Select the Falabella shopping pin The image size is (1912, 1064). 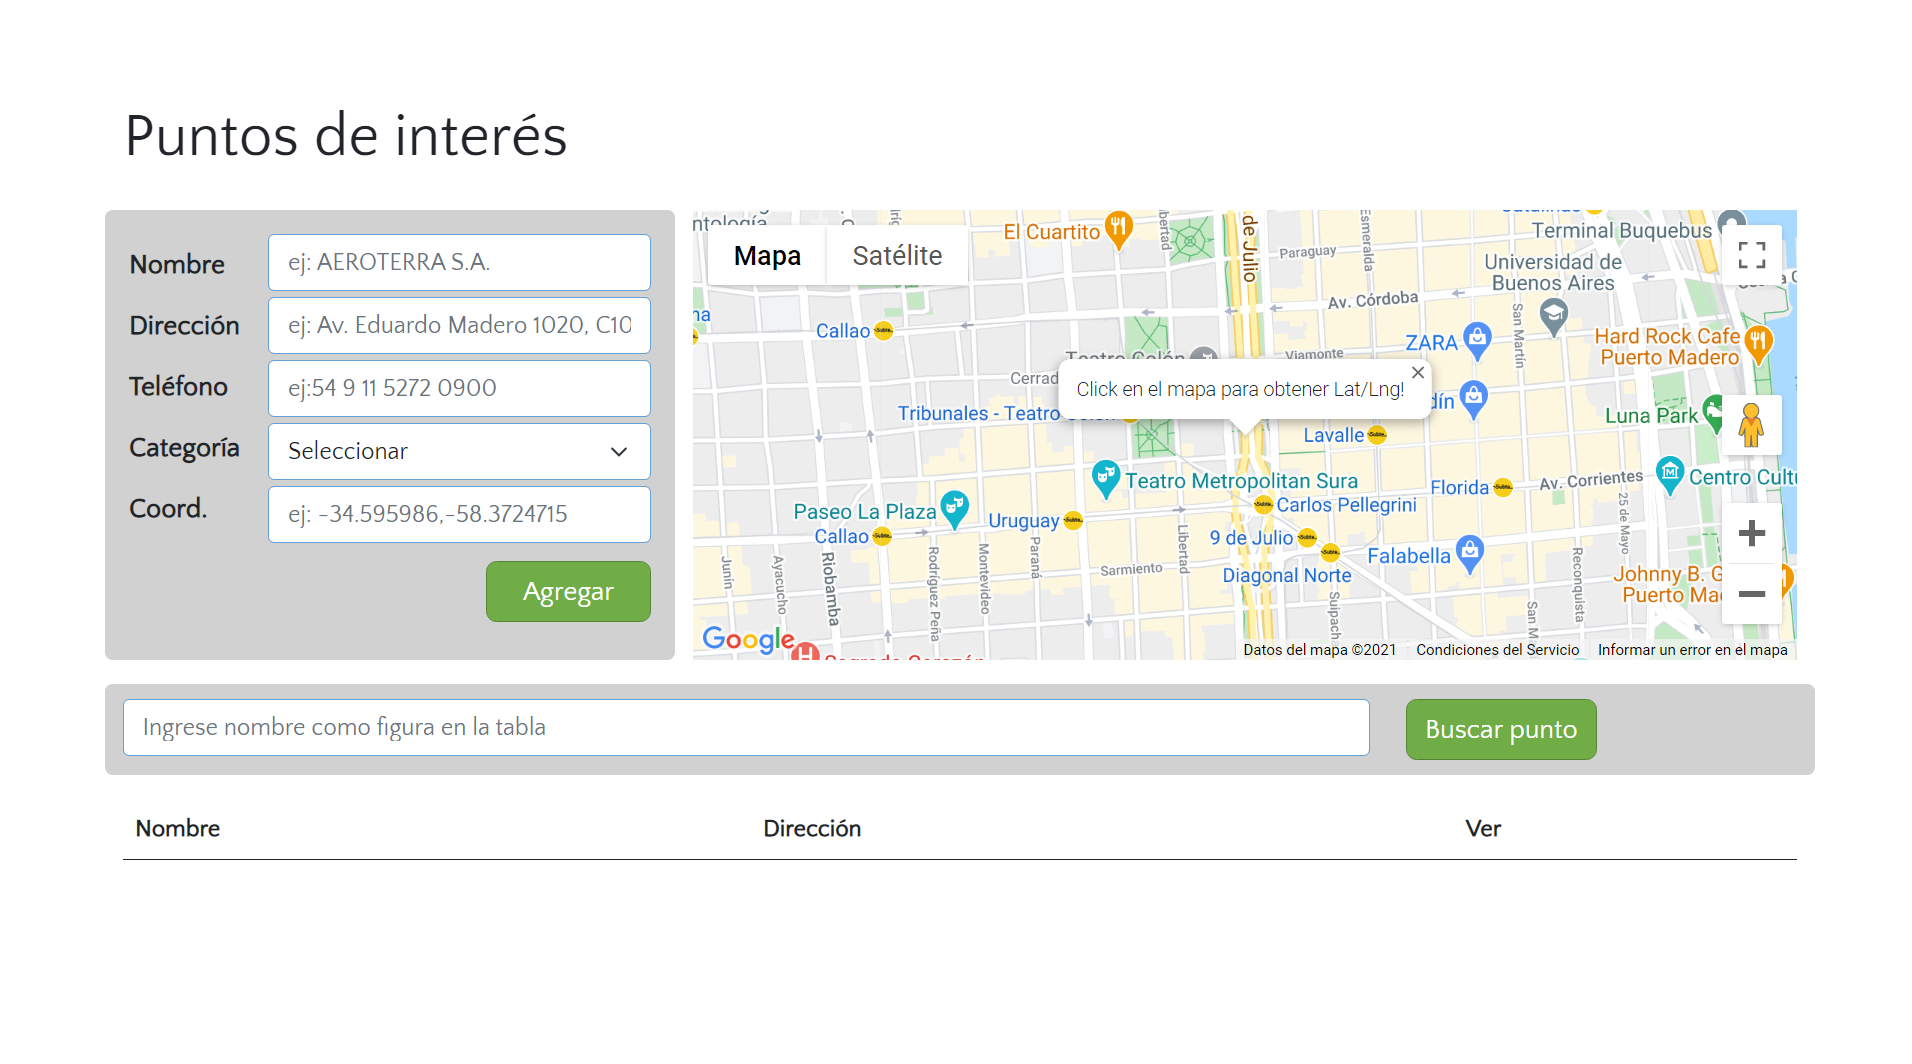[1469, 551]
